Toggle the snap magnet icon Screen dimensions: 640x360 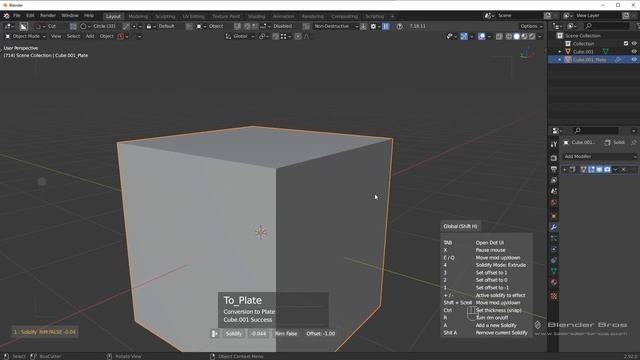click(276, 36)
